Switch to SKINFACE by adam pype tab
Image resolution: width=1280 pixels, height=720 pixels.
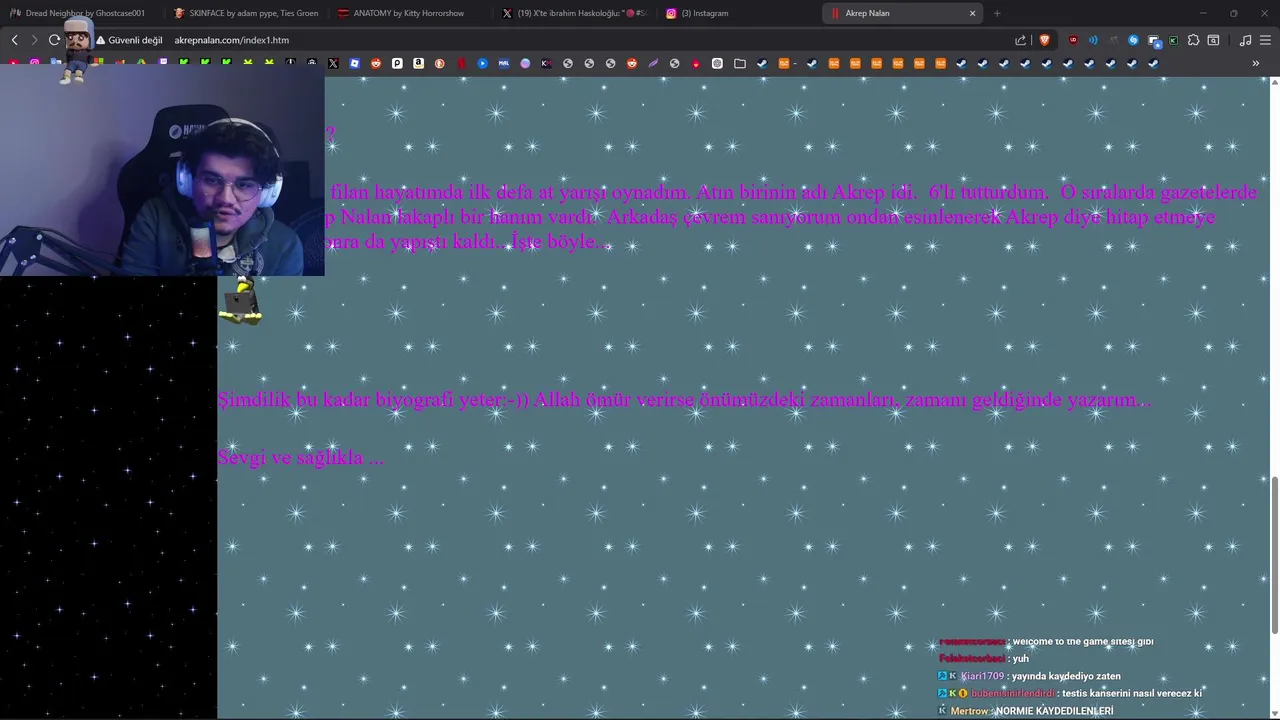pos(245,13)
